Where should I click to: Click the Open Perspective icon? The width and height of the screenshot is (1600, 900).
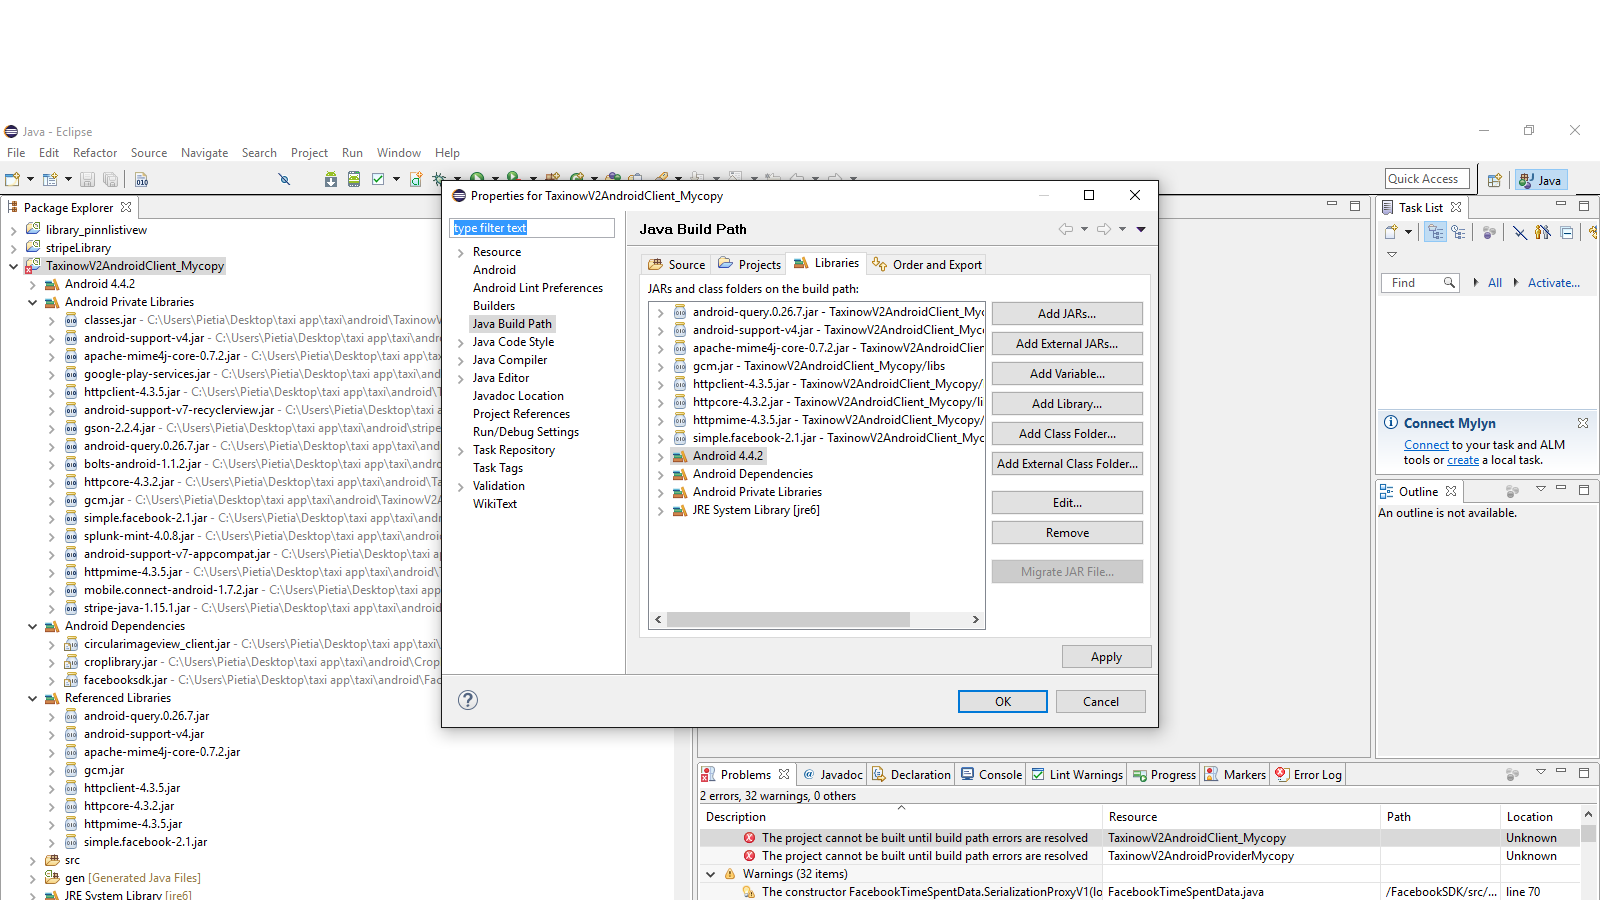(1494, 180)
